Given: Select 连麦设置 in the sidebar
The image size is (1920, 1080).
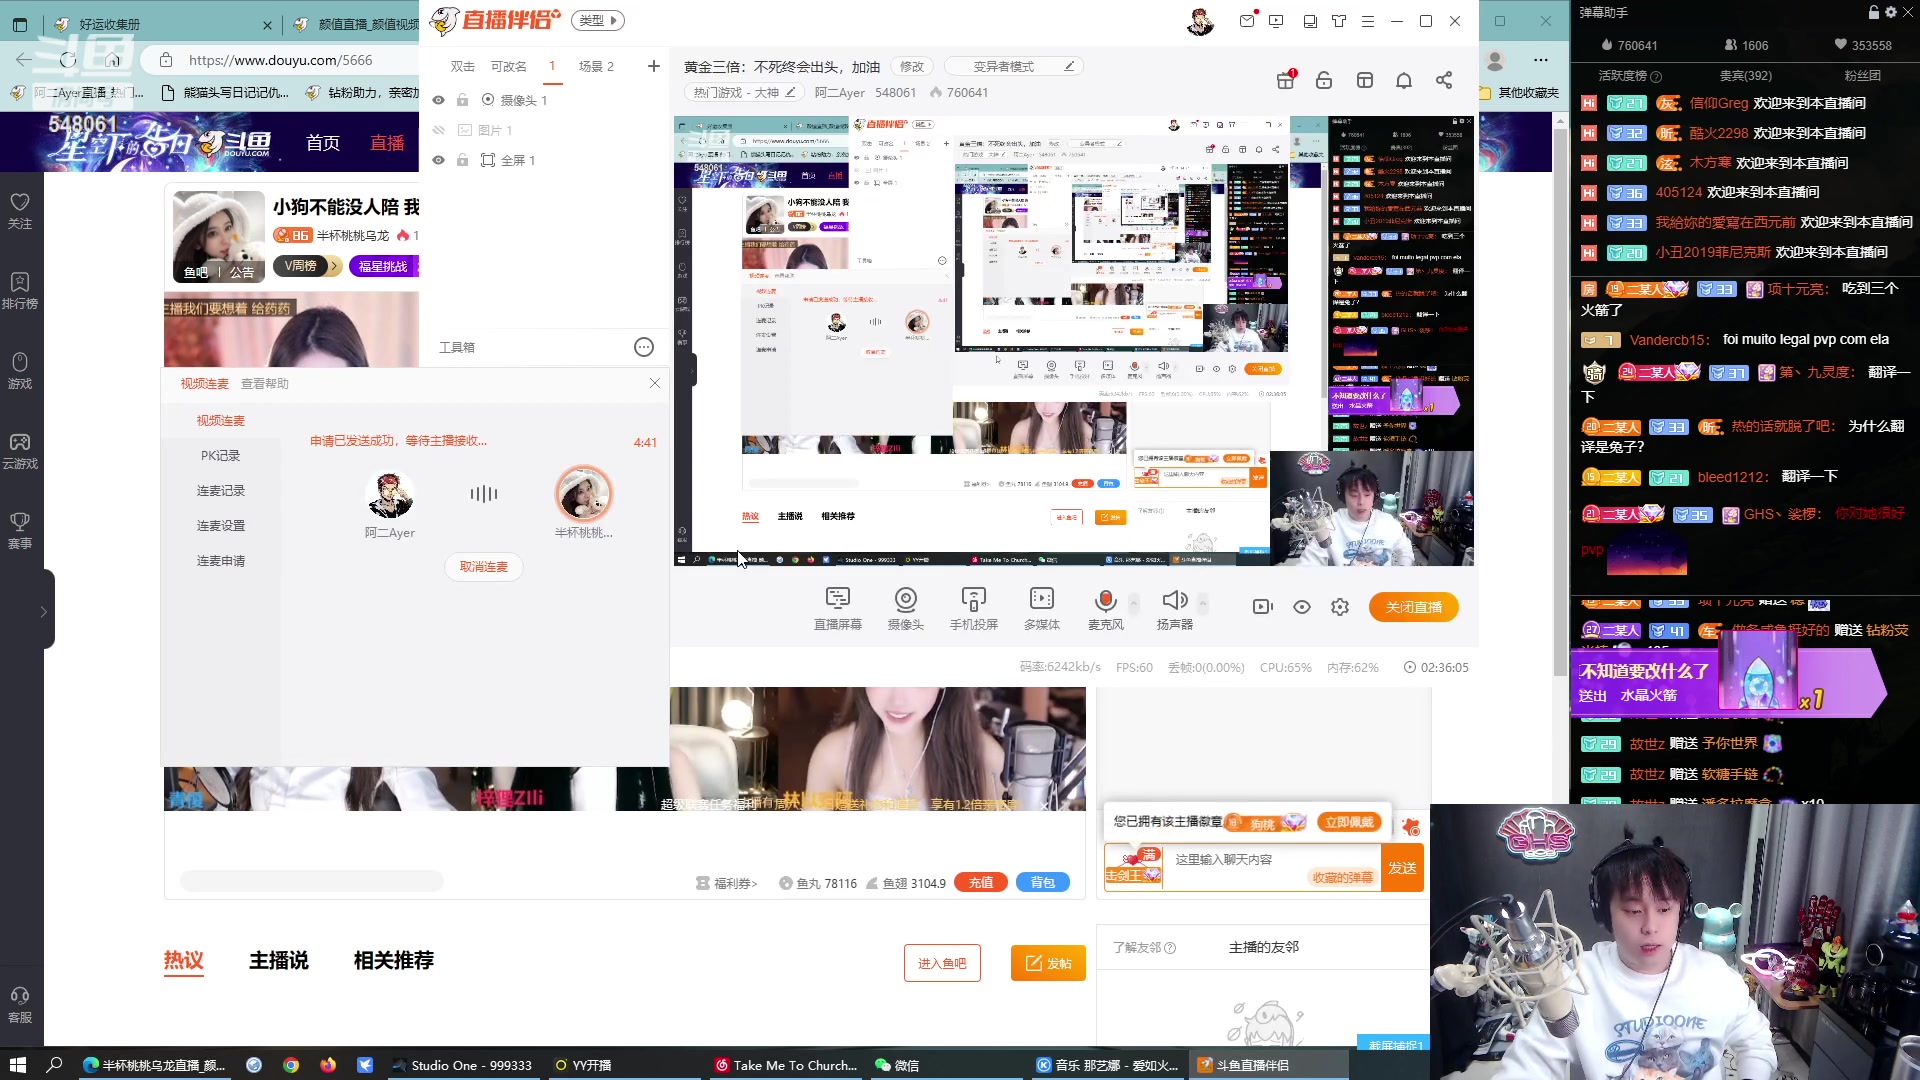Looking at the screenshot, I should (220, 526).
